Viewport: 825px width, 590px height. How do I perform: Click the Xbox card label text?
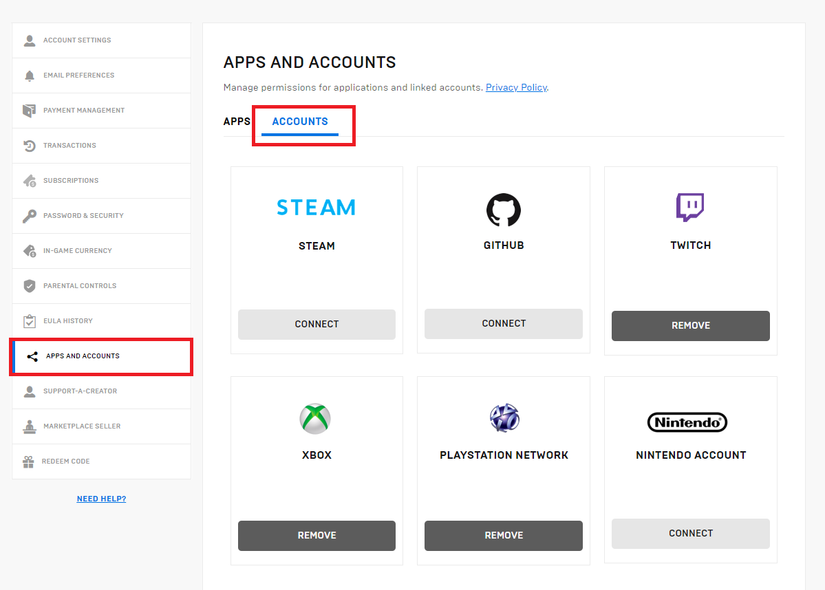[317, 455]
